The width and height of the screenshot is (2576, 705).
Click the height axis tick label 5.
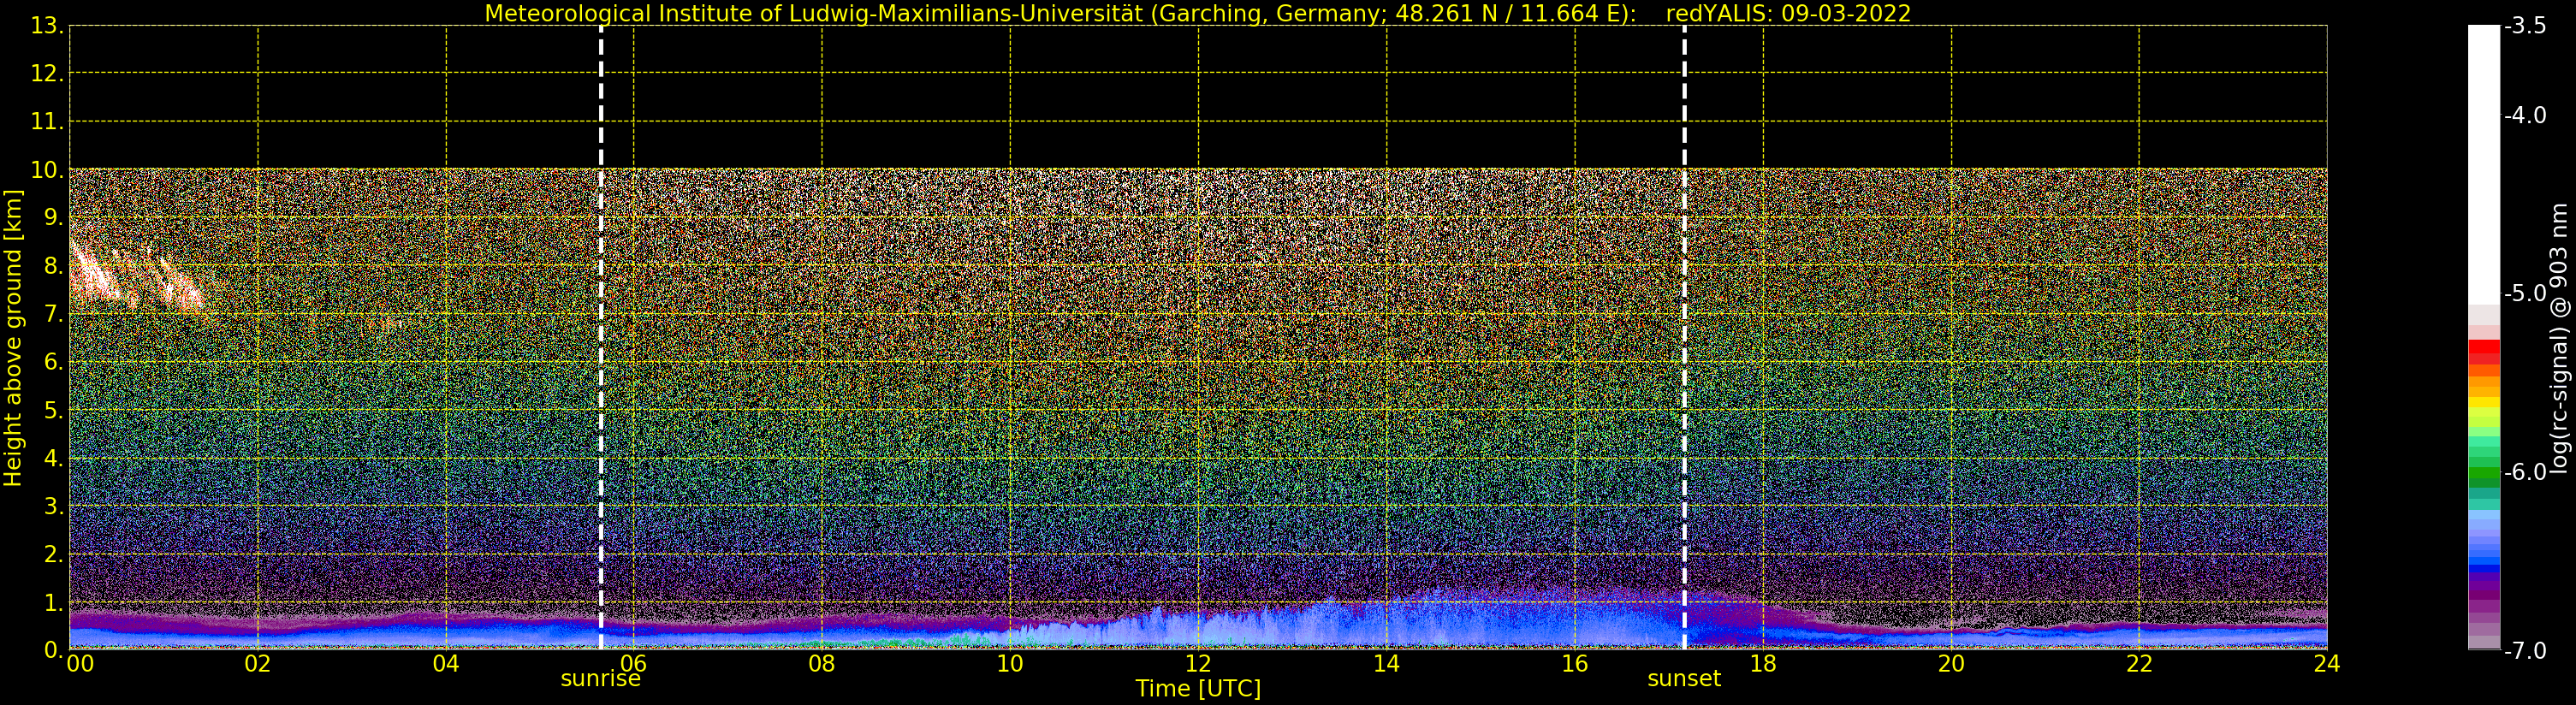(x=52, y=410)
